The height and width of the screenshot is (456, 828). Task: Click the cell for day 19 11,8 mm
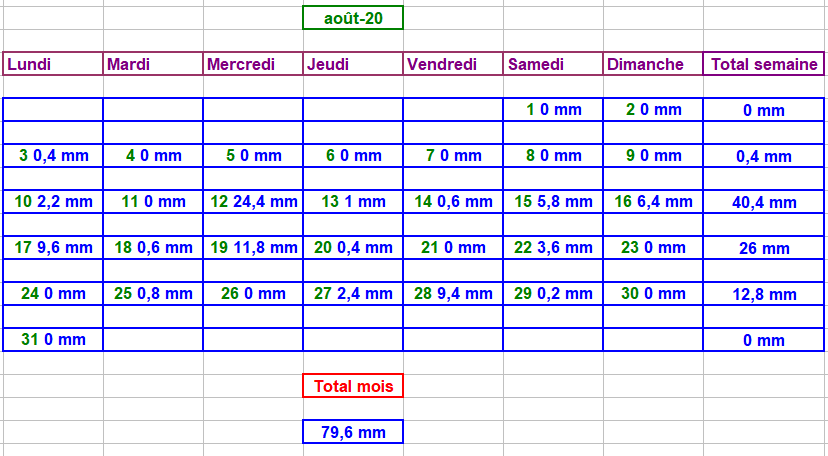253,248
